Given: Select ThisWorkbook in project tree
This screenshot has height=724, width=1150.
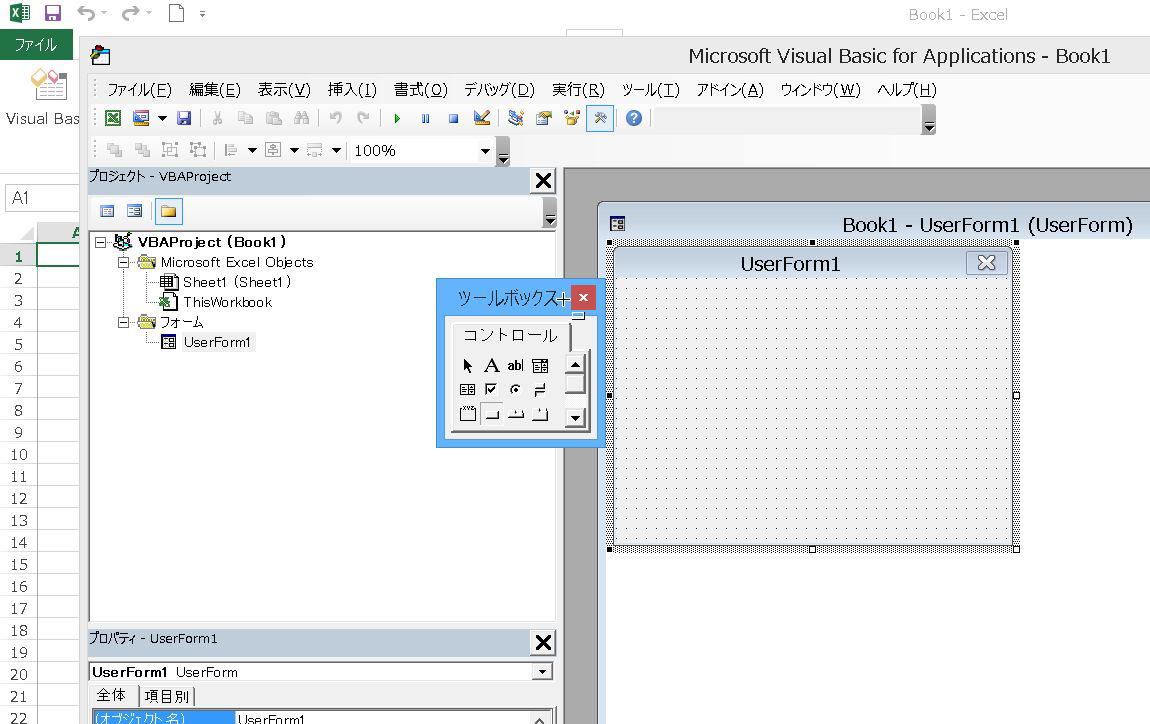Looking at the screenshot, I should click(227, 302).
